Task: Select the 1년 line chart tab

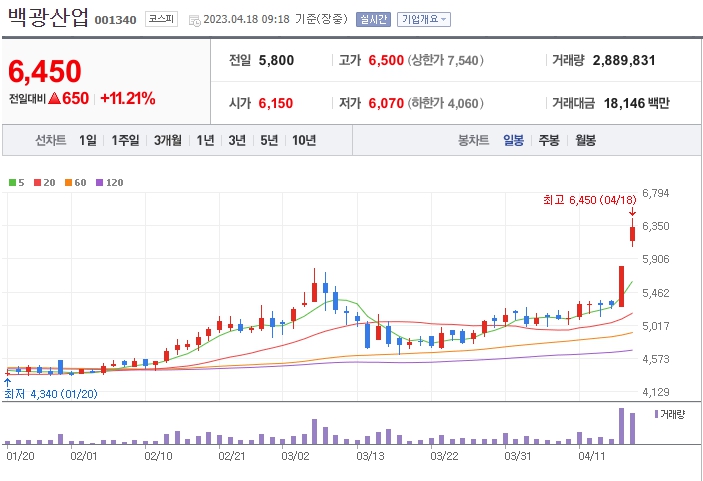Action: click(205, 140)
